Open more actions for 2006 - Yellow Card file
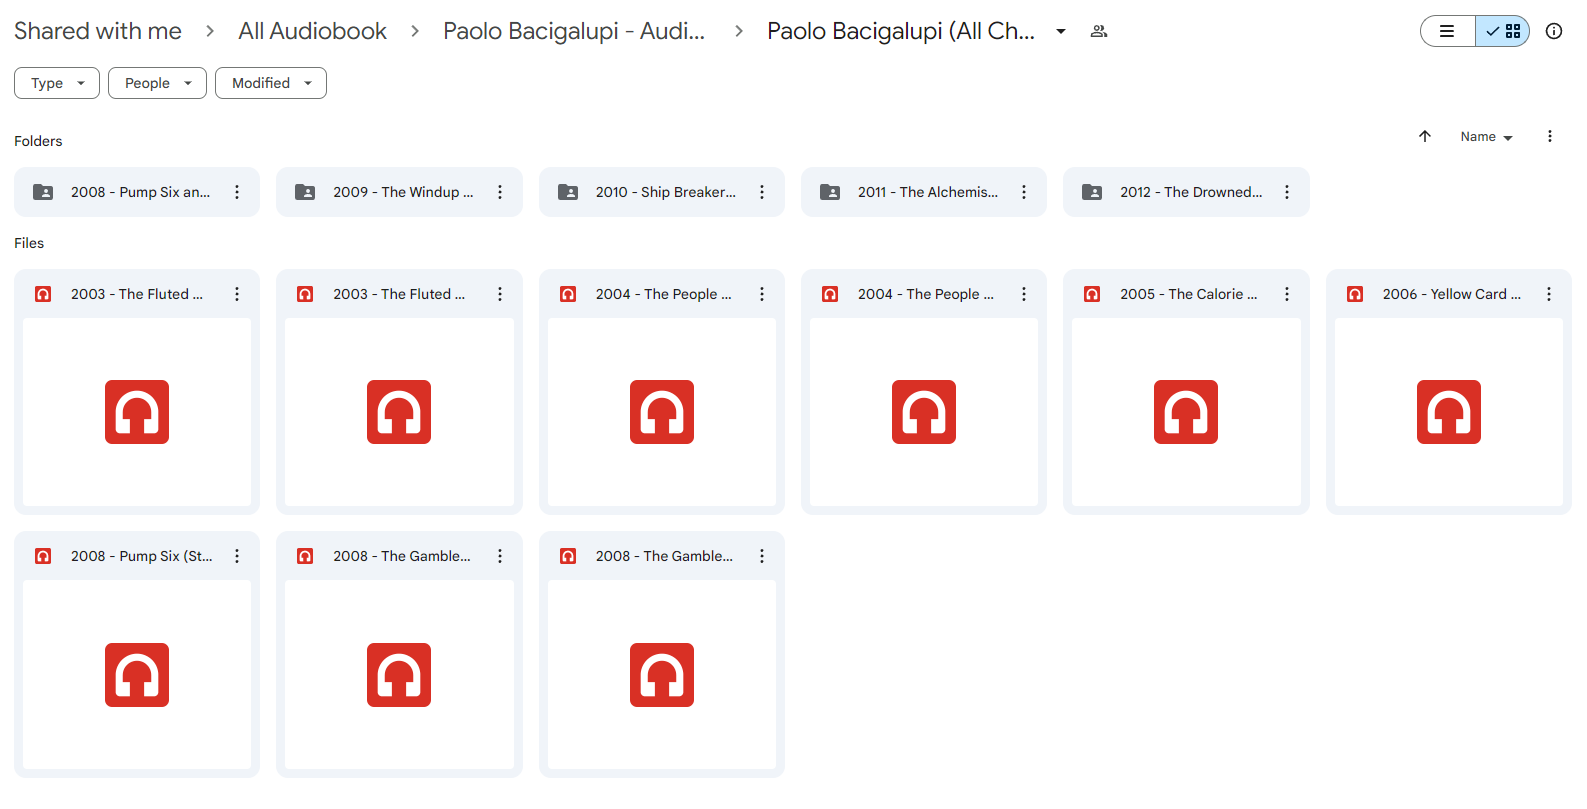The width and height of the screenshot is (1587, 809). coord(1549,294)
